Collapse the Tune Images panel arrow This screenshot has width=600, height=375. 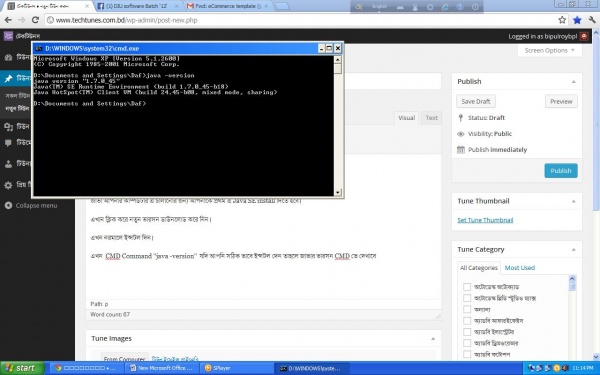(433, 339)
